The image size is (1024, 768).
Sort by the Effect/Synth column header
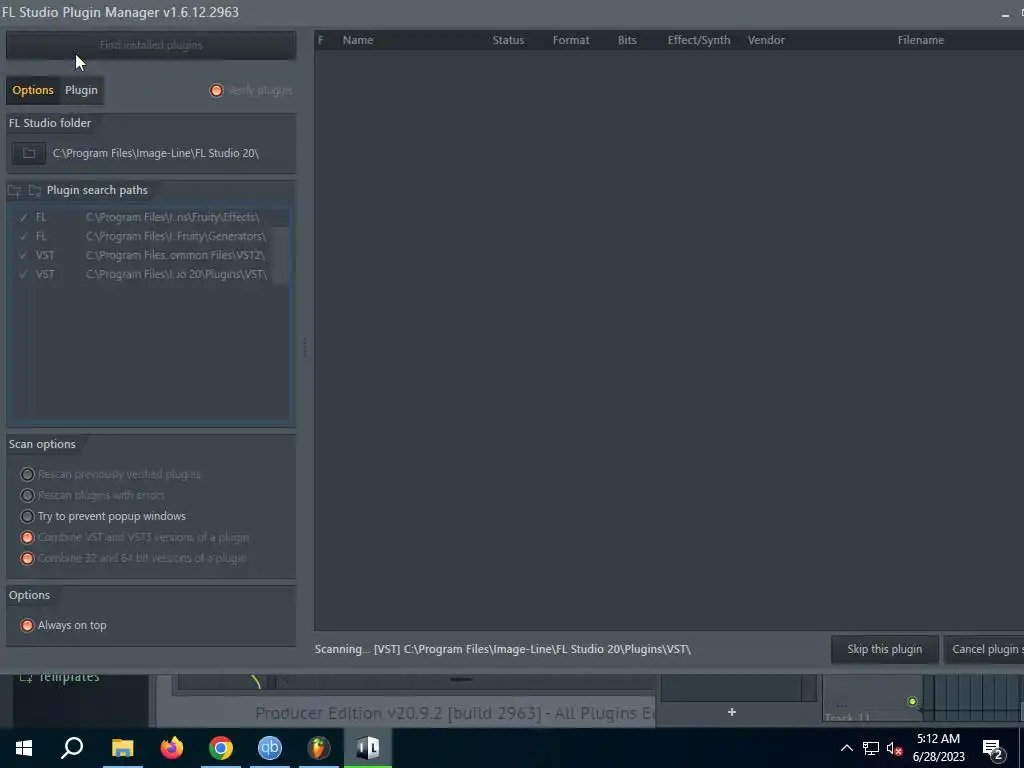(699, 40)
